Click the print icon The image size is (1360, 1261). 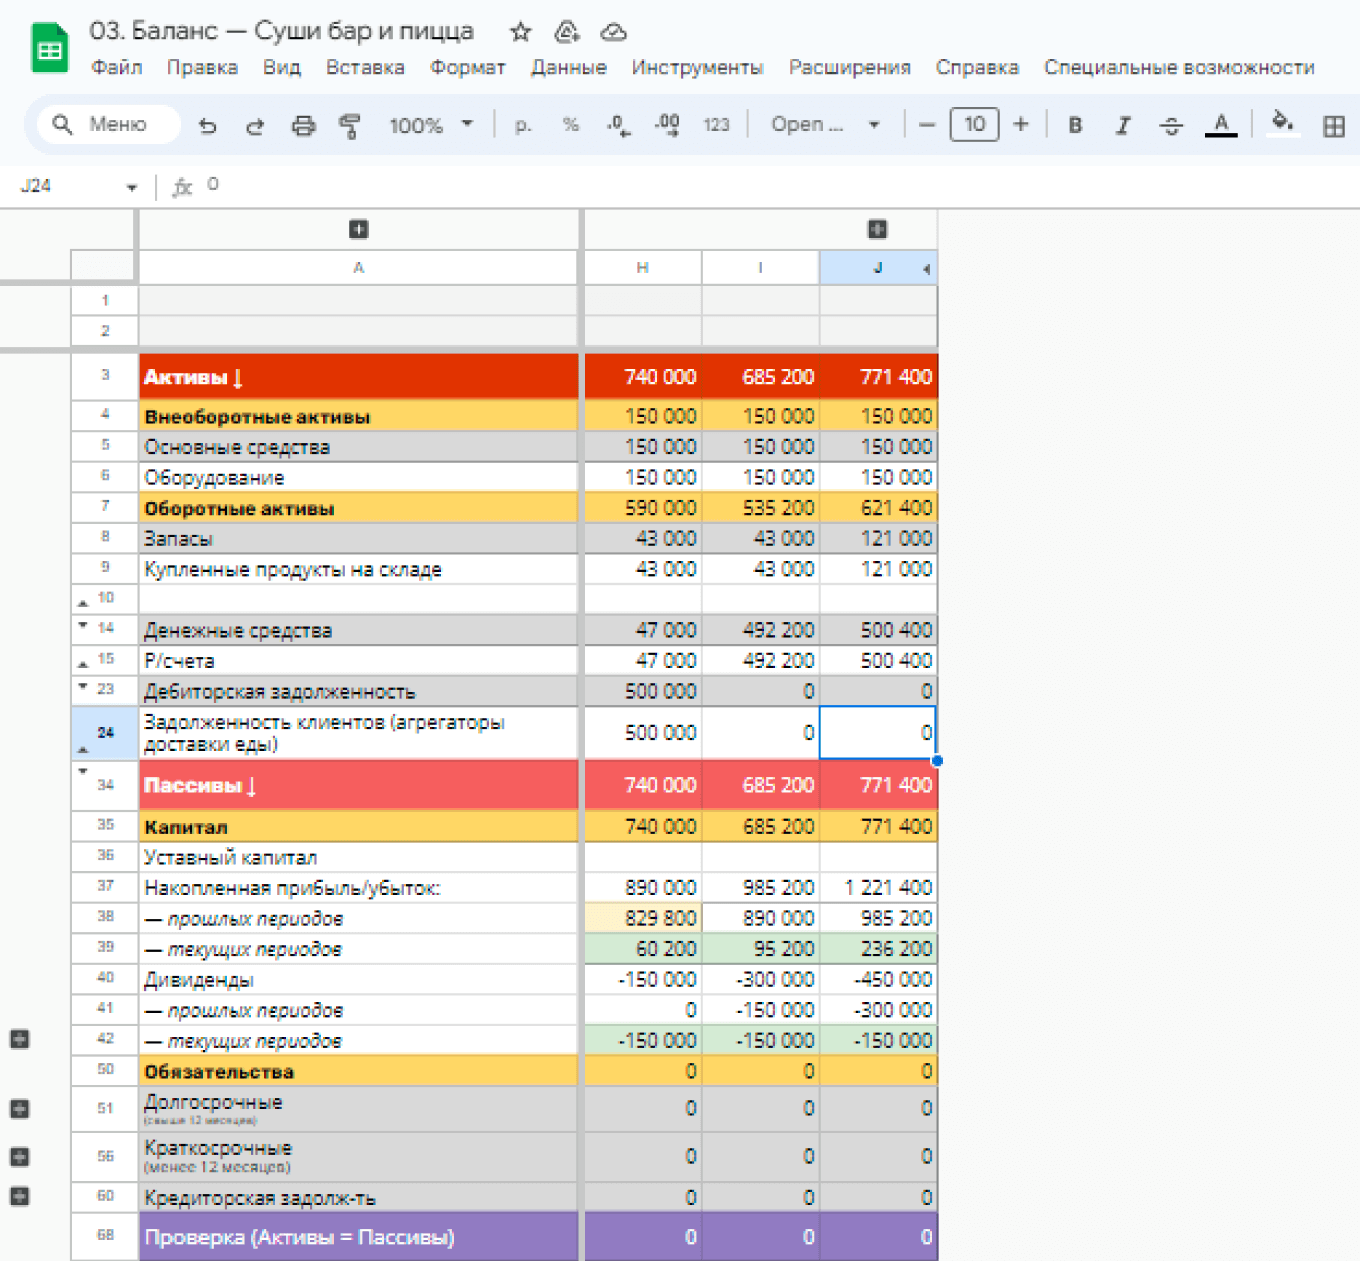[x=303, y=125]
